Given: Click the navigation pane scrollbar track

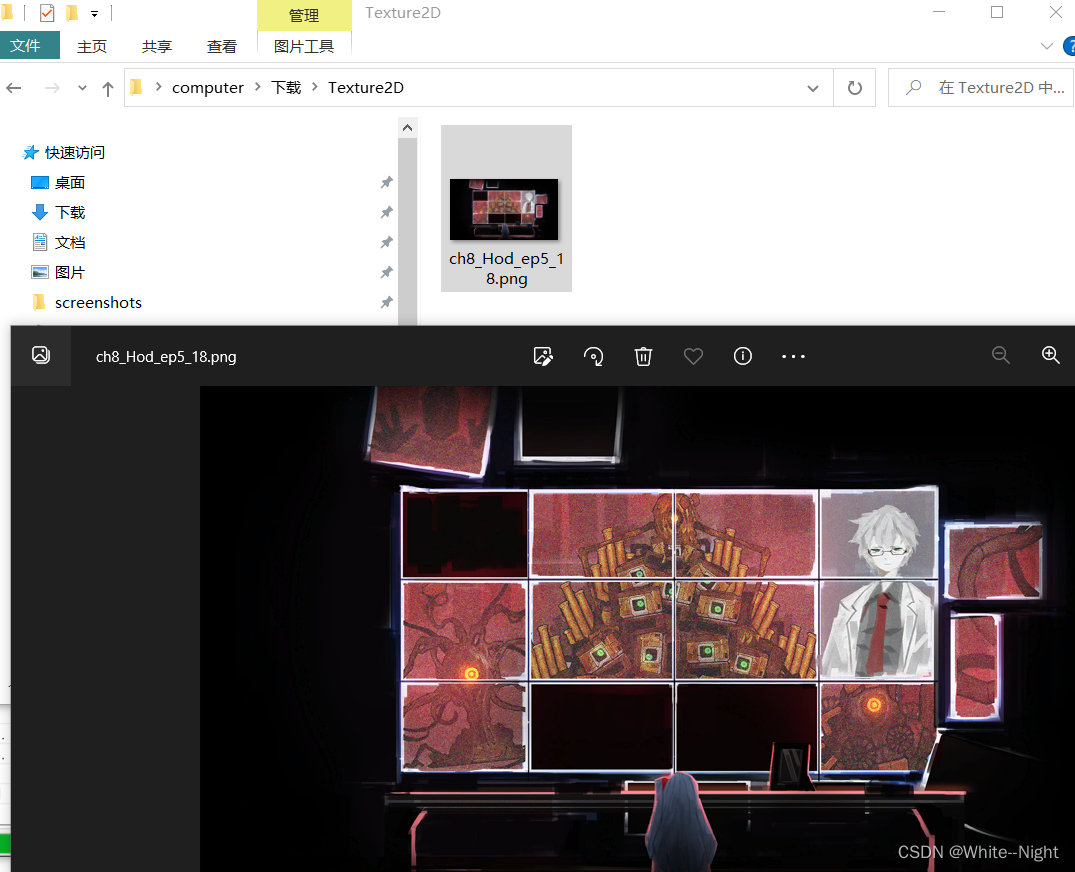Looking at the screenshot, I should [x=407, y=233].
